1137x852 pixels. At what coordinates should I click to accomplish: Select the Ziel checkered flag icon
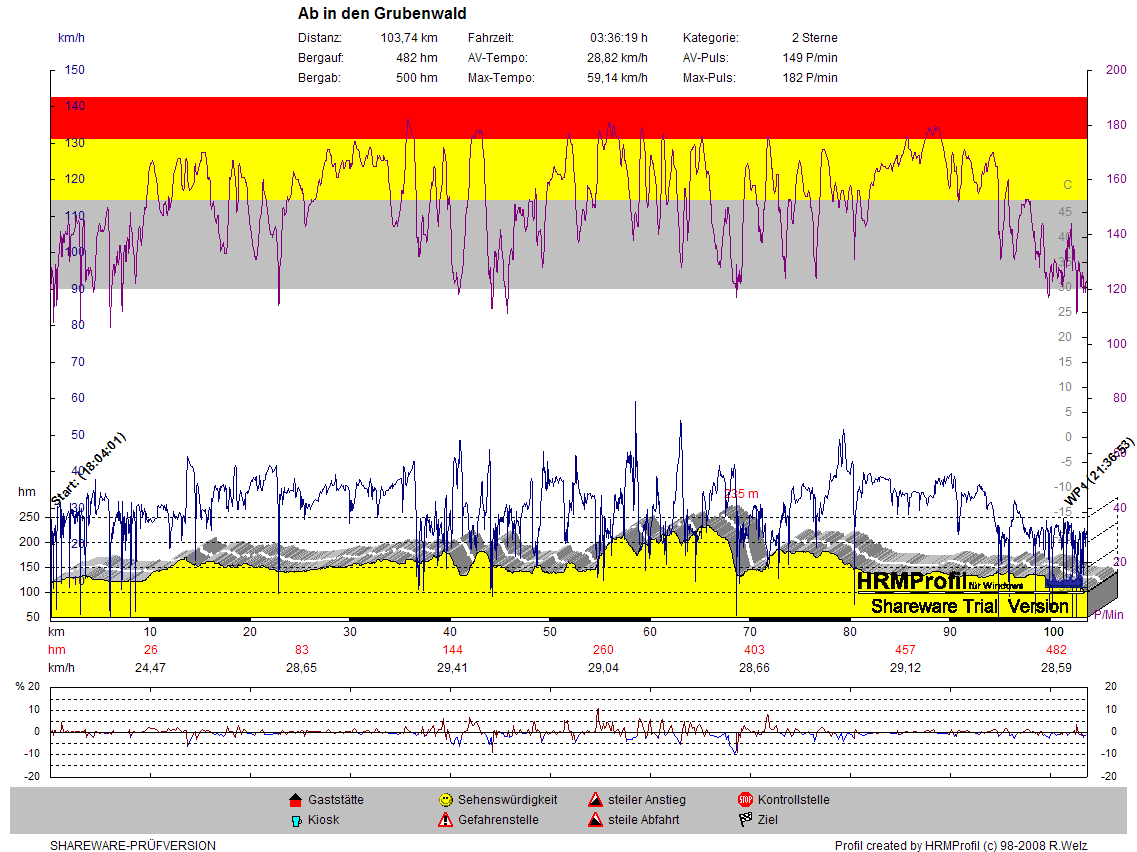[x=745, y=820]
